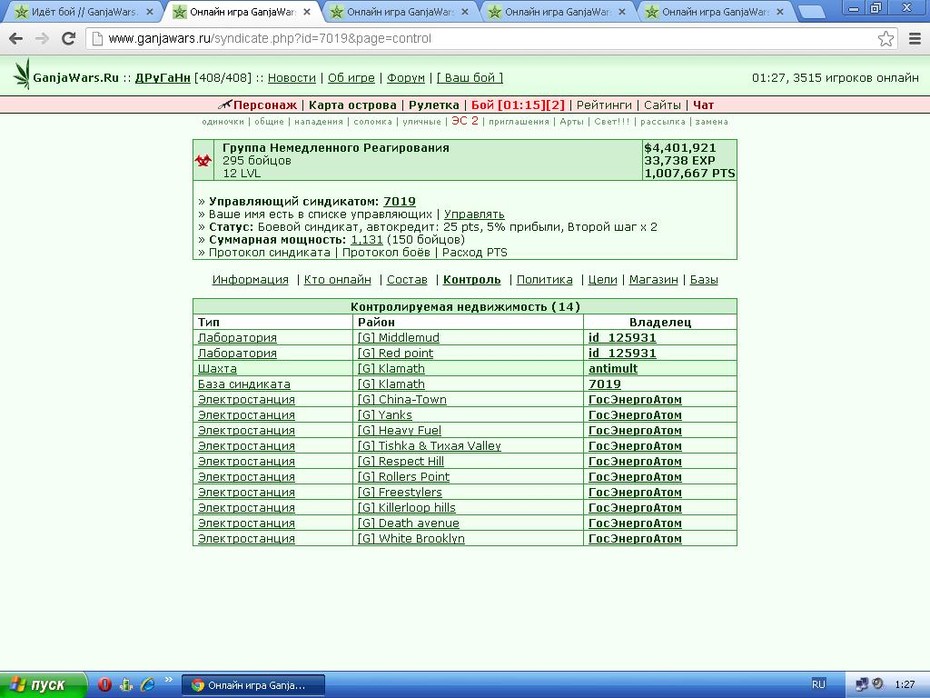The image size is (930, 698).
Task: Open the ДРуГаНн profile link
Action: pyautogui.click(x=163, y=78)
